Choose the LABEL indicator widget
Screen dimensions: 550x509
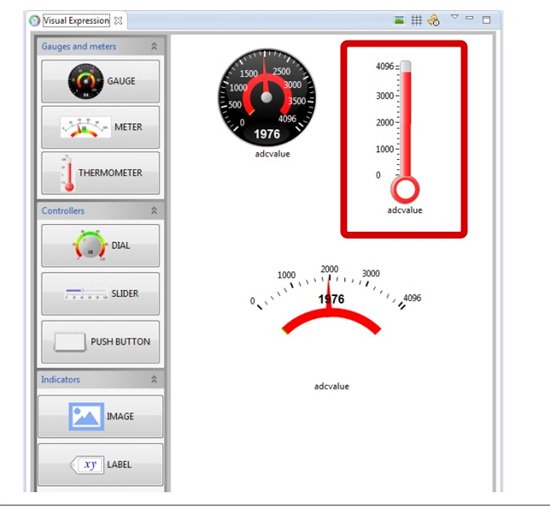click(x=100, y=464)
